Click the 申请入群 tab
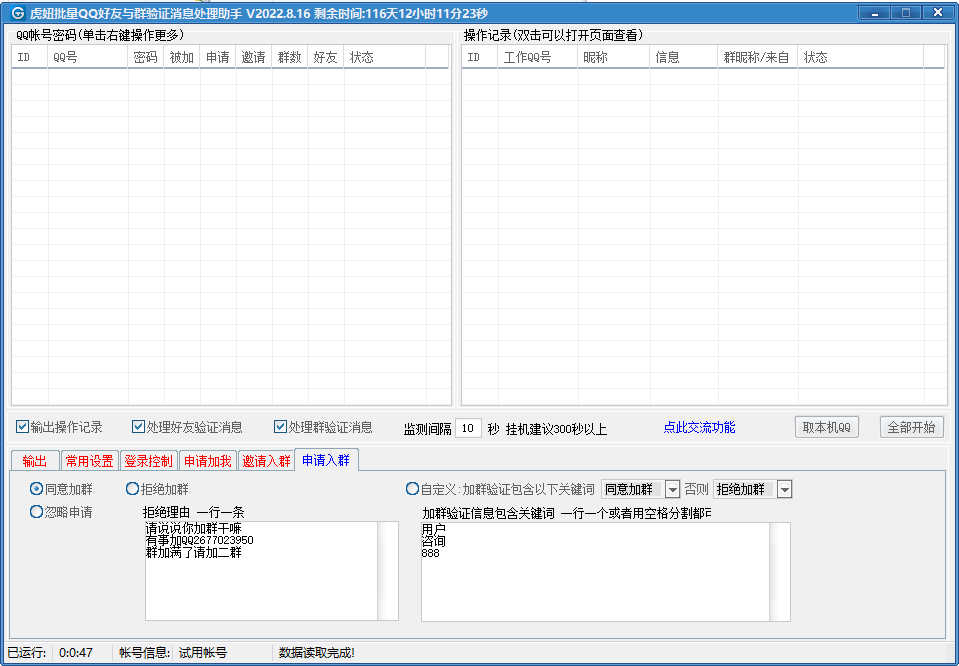 pos(326,460)
